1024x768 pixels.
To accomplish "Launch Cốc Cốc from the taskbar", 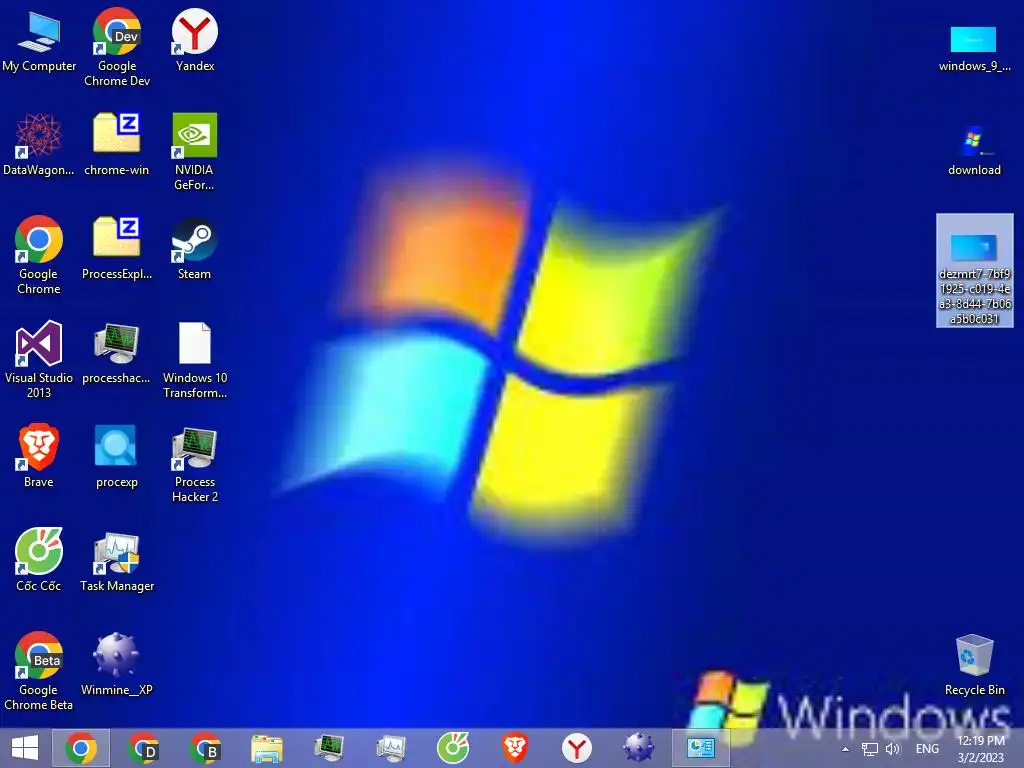I will pos(453,748).
